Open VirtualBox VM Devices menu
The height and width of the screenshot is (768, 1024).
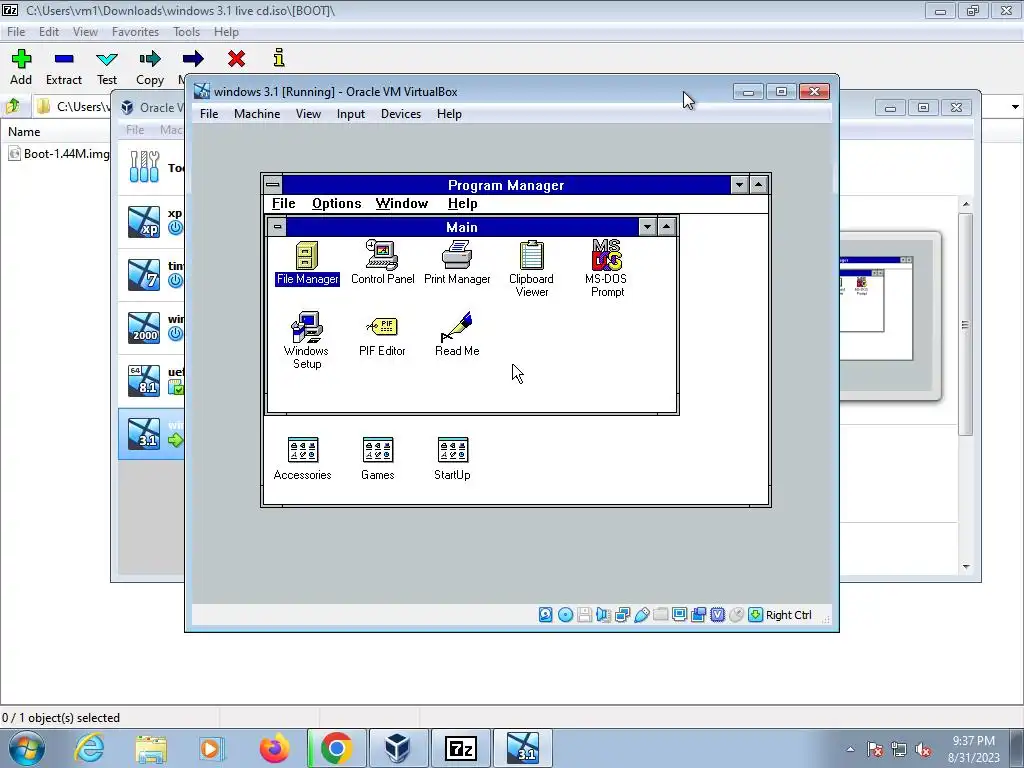pyautogui.click(x=400, y=114)
